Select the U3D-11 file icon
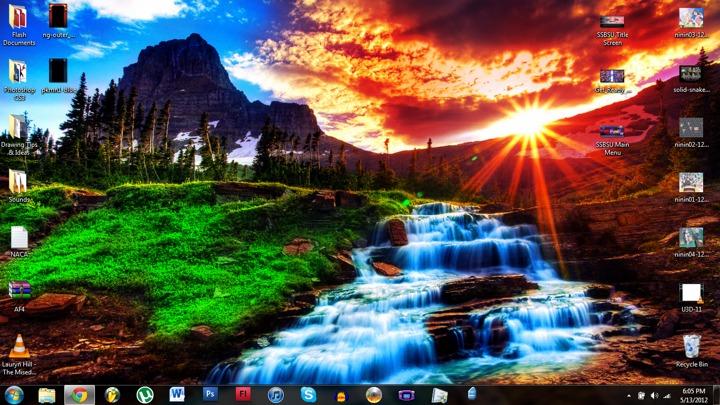720x405 pixels. pos(691,297)
